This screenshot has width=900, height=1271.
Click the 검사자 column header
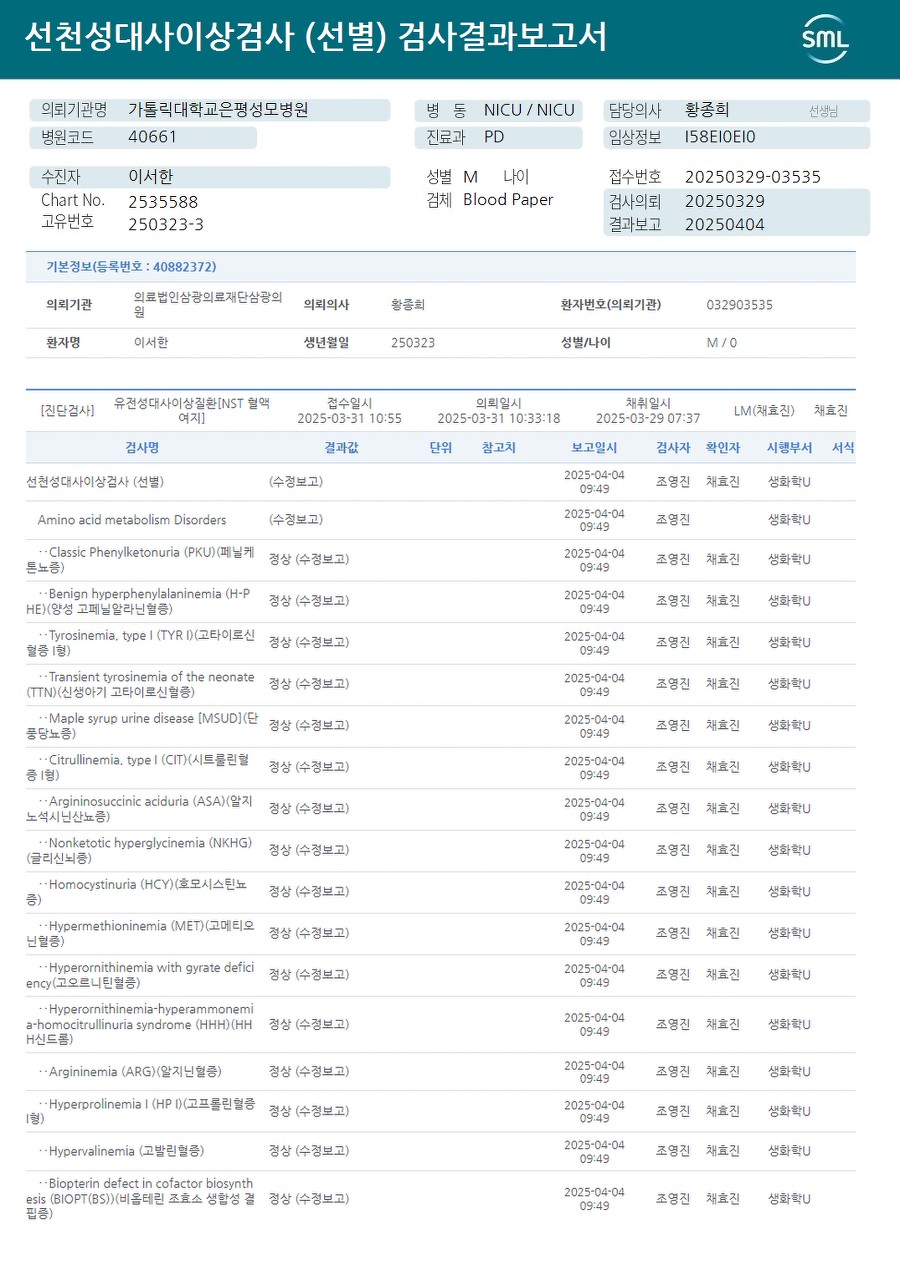coord(673,448)
